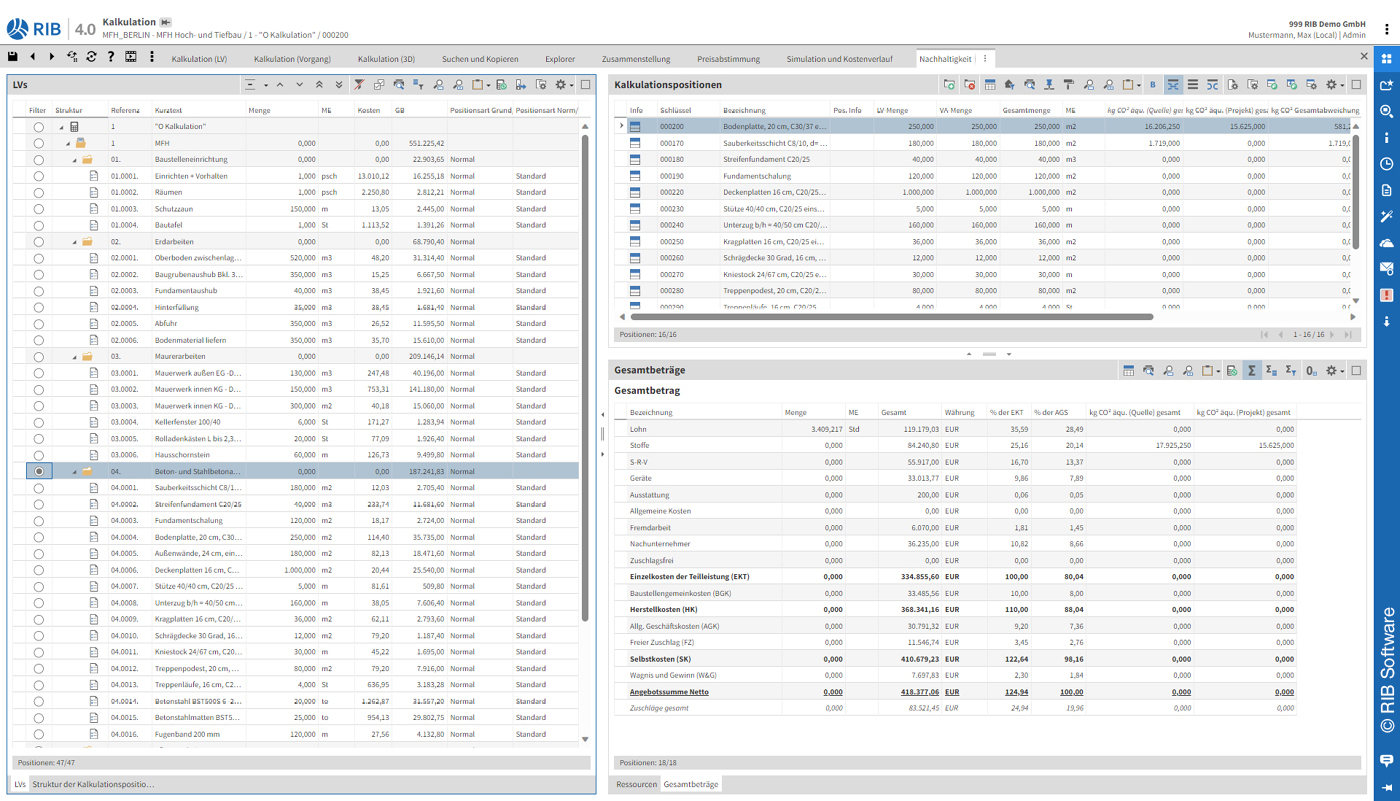Select the radio button for row 04 Beton- und Stahlbetona
The image size is (1400, 801).
39,471
